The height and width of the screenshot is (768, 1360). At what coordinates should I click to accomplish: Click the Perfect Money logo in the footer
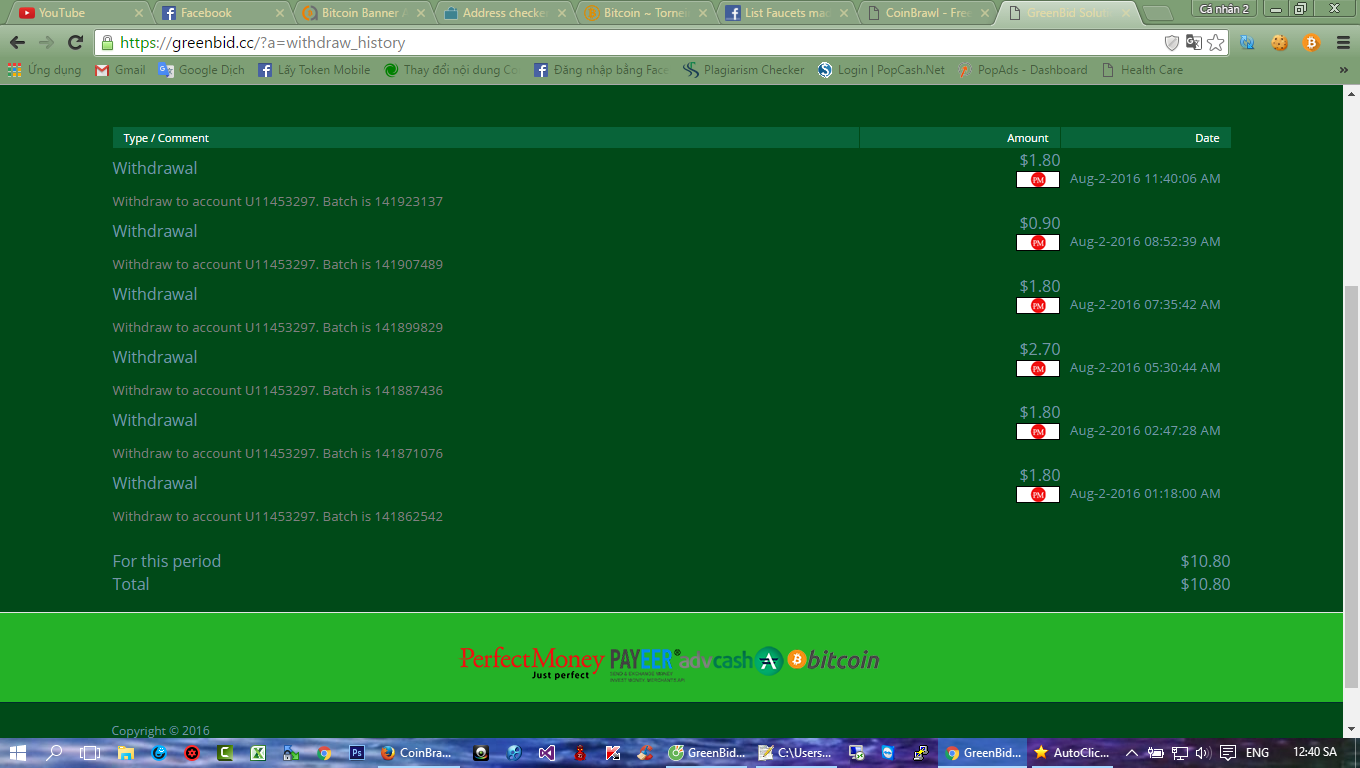click(532, 662)
